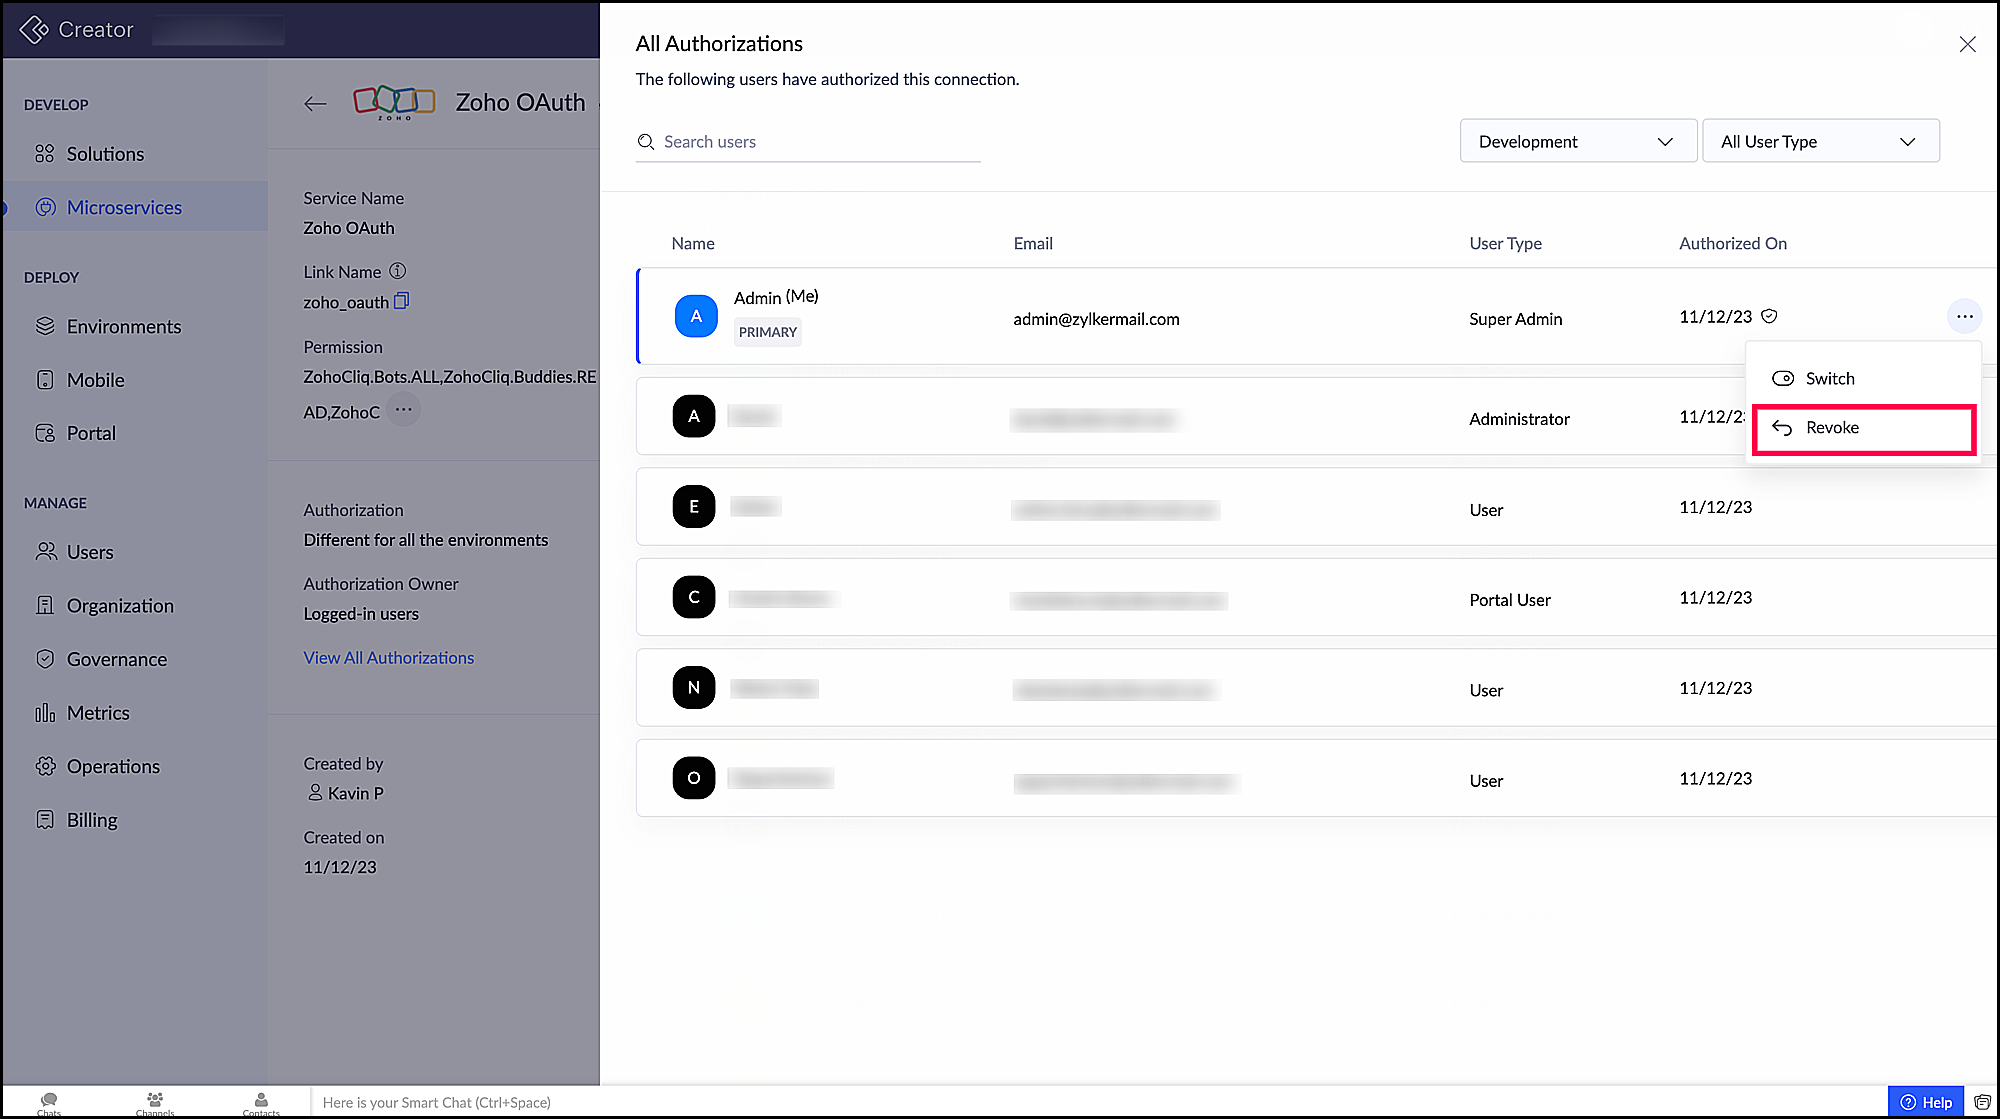This screenshot has width=2000, height=1119.
Task: Open the Chats icon in bottom bar
Action: pos(48,1101)
